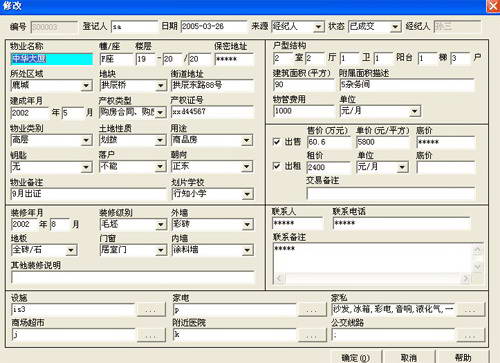This screenshot has width=500, height=363.
Task: Open the 内墙 dropdown showing 涂料墙
Action: (x=247, y=250)
